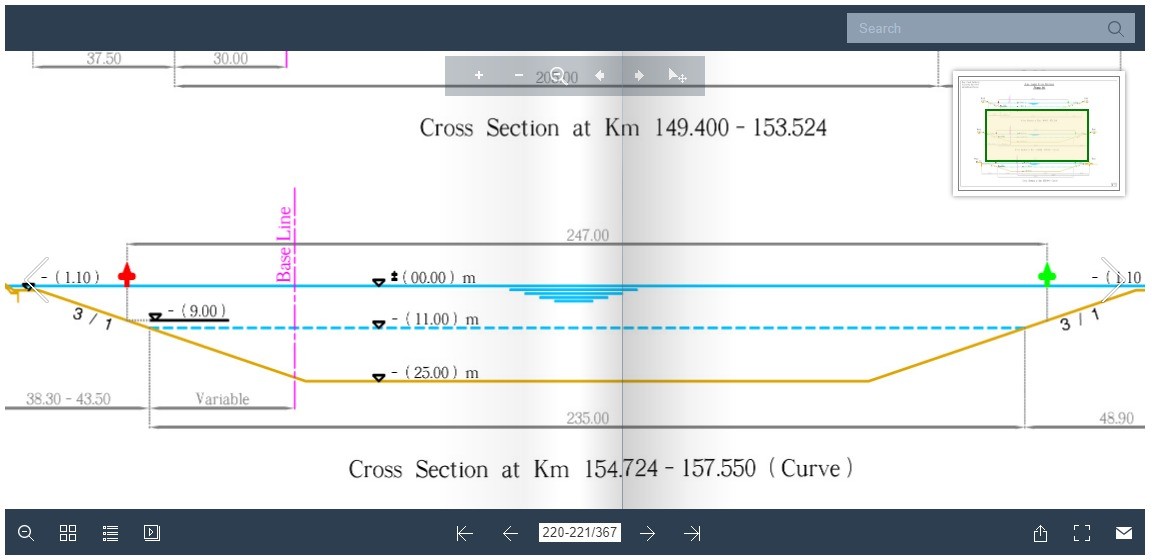Image resolution: width=1152 pixels, height=560 pixels.
Task: Start the autoplay slideshow
Action: (152, 533)
